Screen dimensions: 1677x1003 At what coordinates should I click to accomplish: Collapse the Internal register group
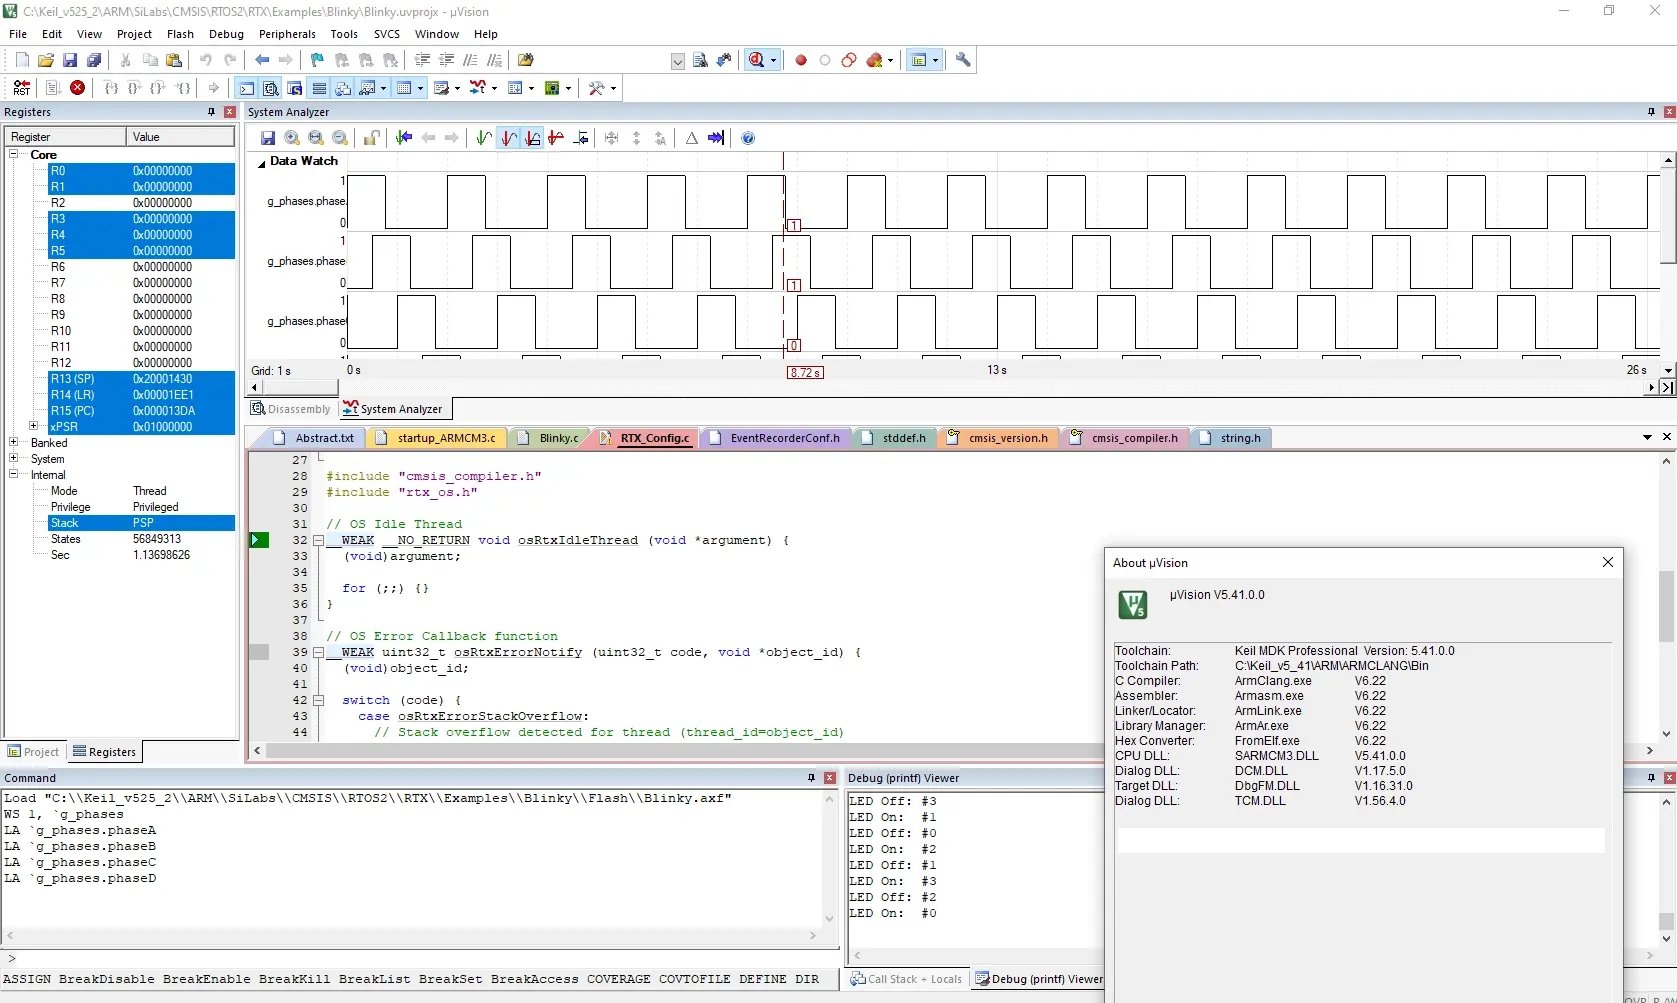(x=14, y=475)
